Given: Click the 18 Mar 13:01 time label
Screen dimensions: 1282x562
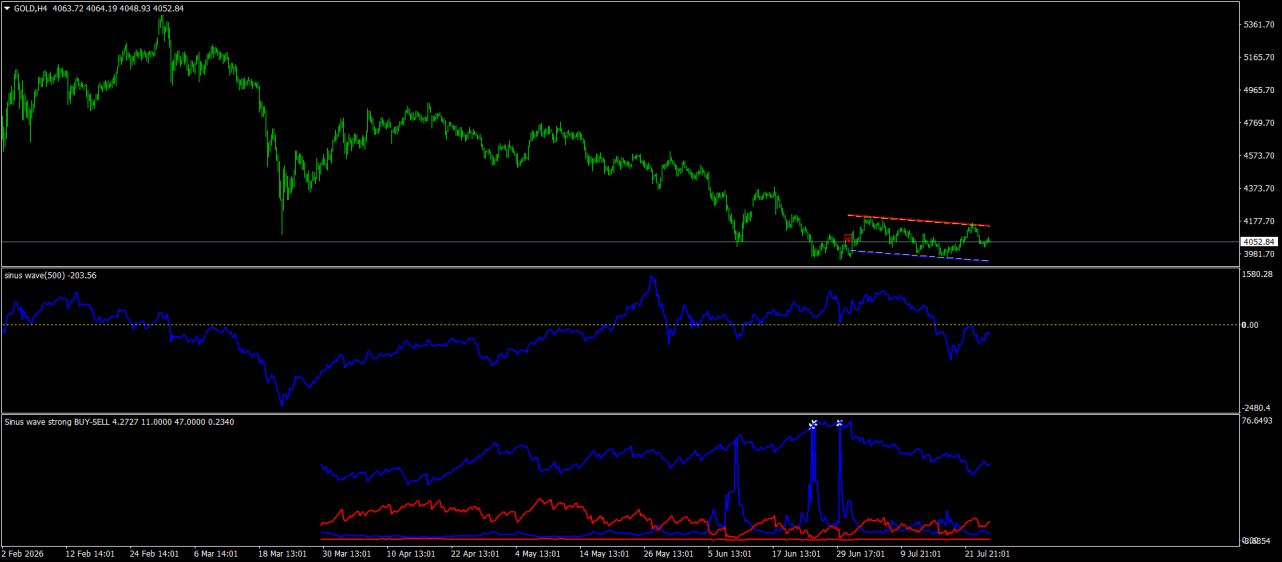Looking at the screenshot, I should 281,552.
